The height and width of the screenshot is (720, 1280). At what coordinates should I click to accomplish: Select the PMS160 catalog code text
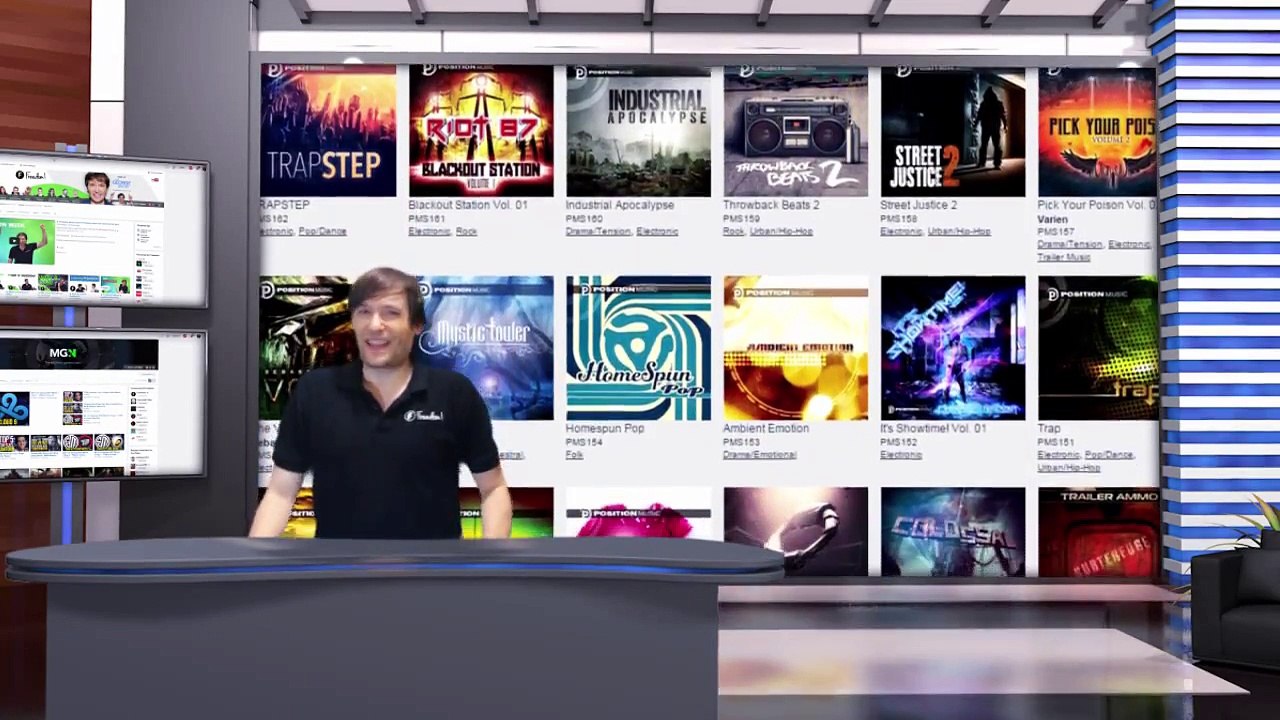pos(584,218)
